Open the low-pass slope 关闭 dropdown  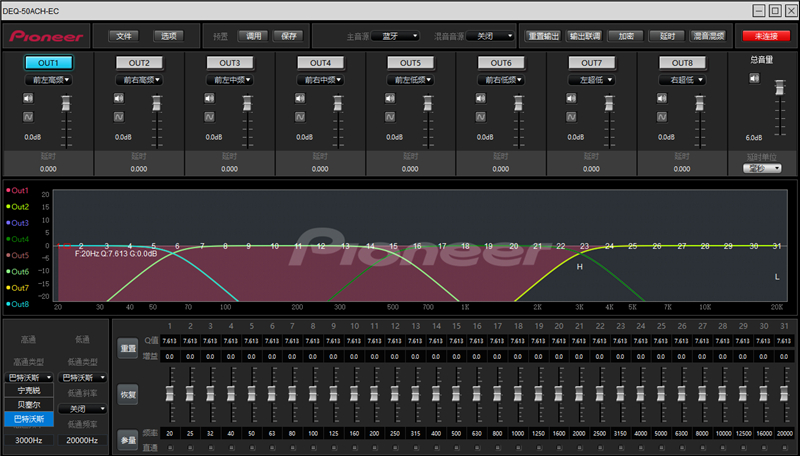pyautogui.click(x=83, y=409)
